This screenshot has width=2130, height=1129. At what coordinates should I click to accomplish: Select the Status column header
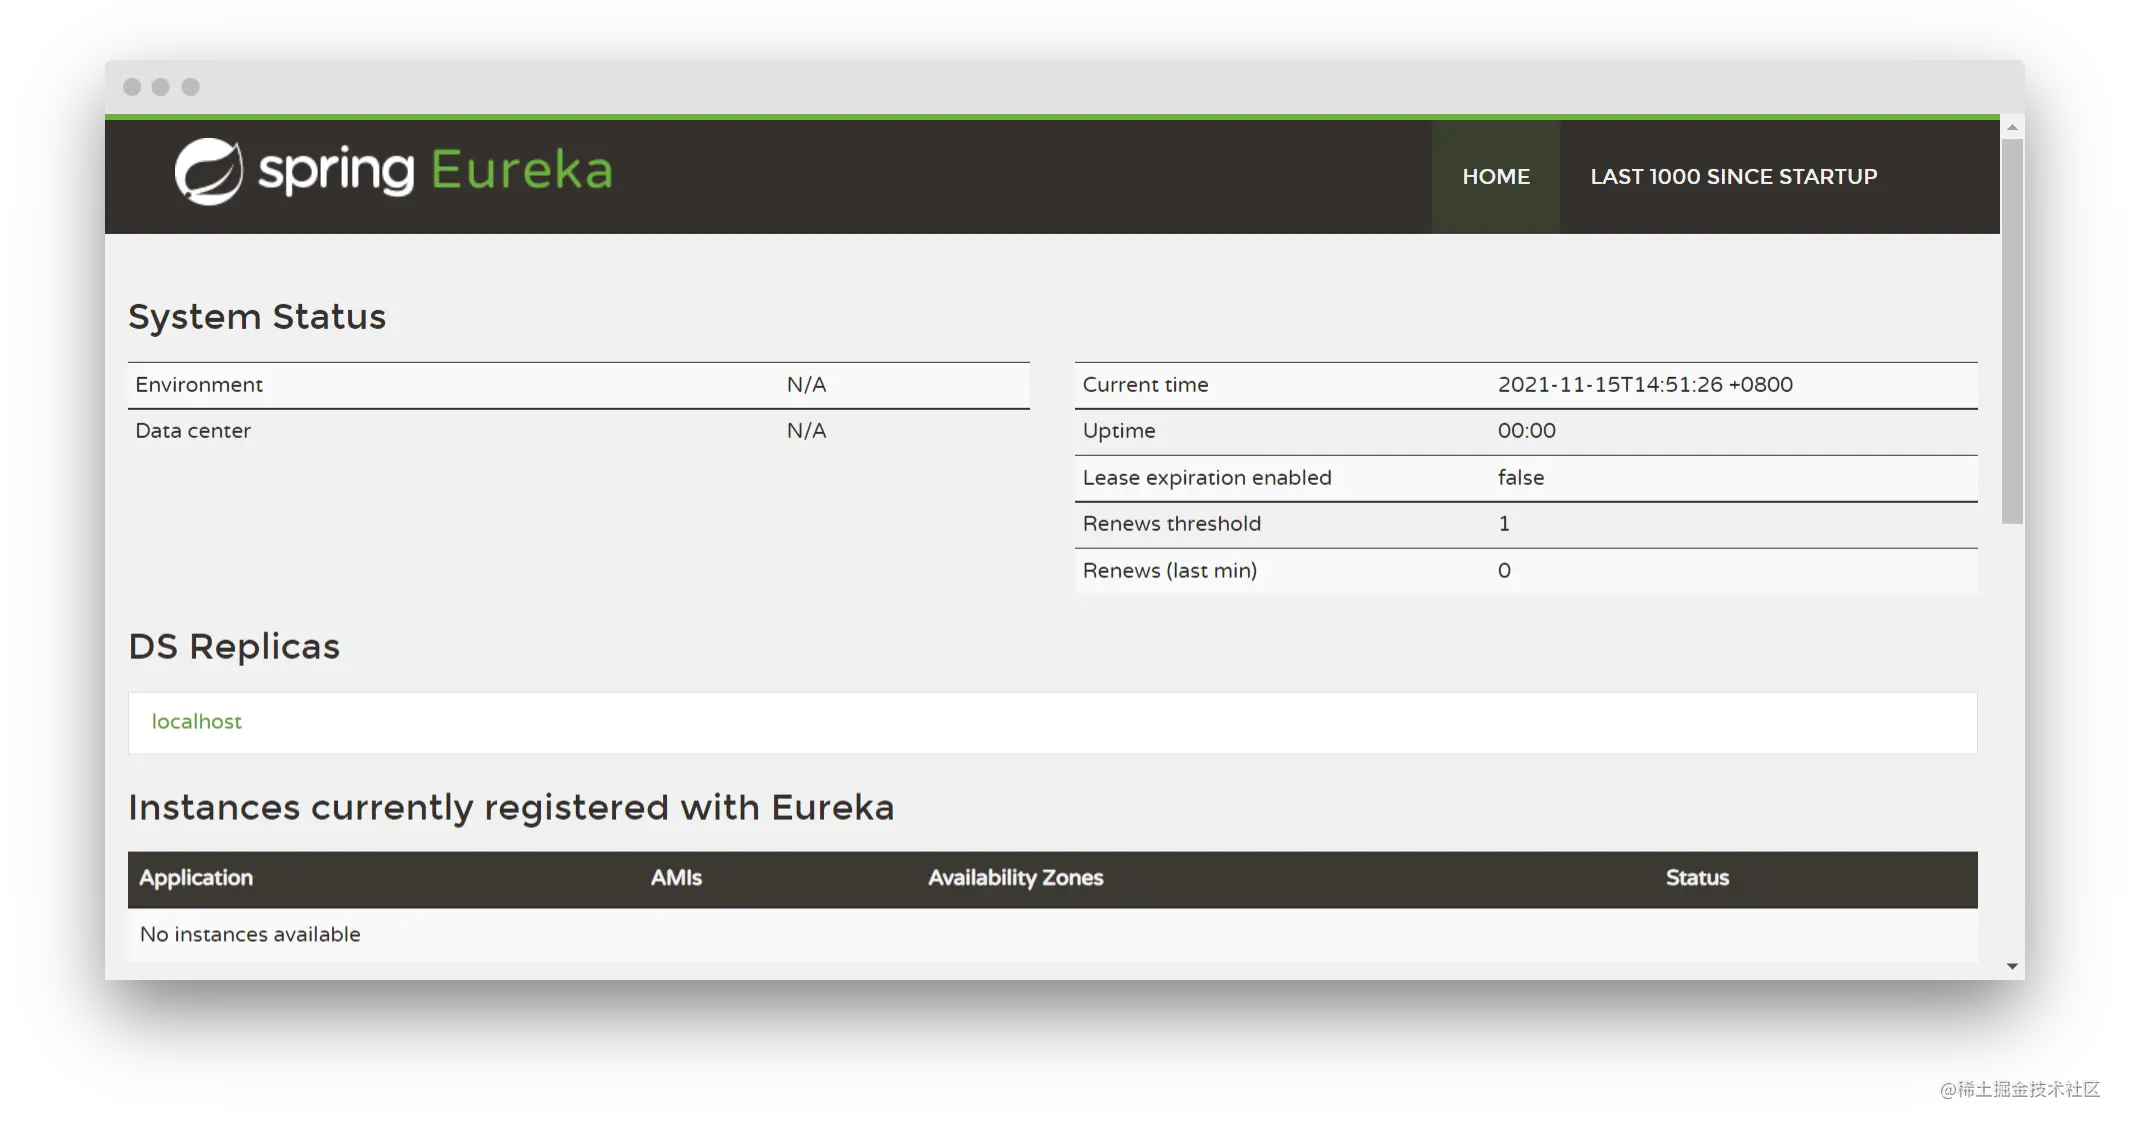(x=1697, y=878)
